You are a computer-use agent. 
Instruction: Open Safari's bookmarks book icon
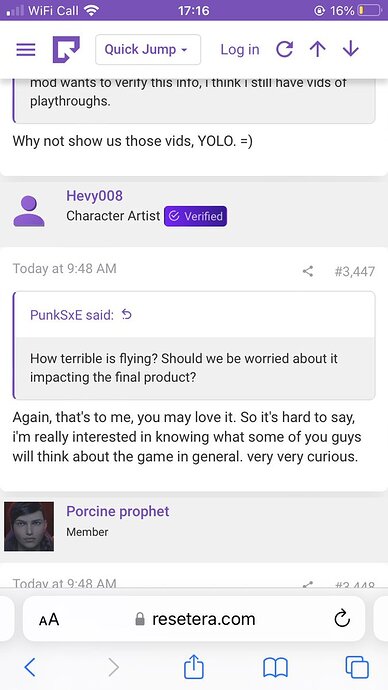click(x=275, y=668)
